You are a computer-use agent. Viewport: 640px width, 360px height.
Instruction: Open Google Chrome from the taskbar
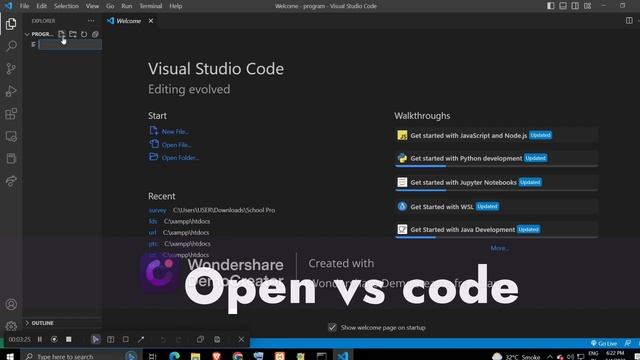pos(238,356)
